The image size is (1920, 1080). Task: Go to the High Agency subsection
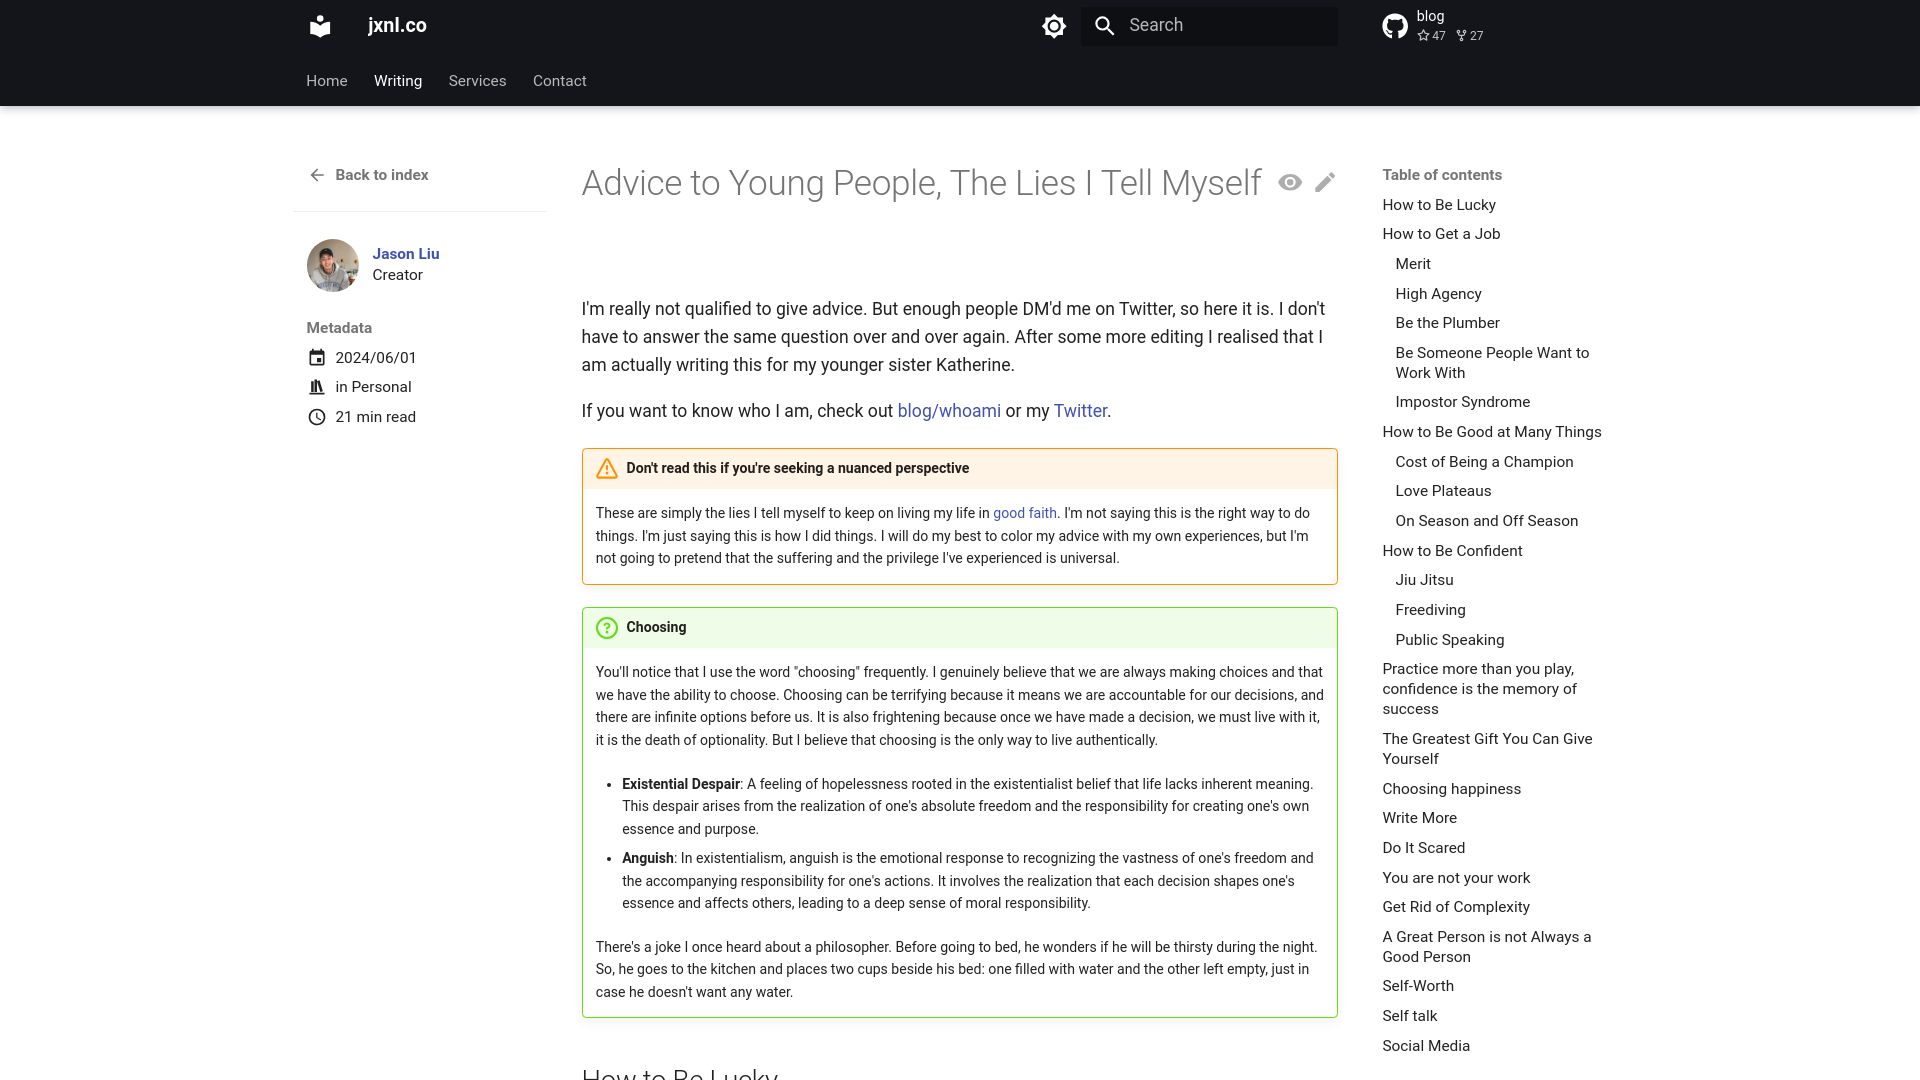[x=1438, y=294]
